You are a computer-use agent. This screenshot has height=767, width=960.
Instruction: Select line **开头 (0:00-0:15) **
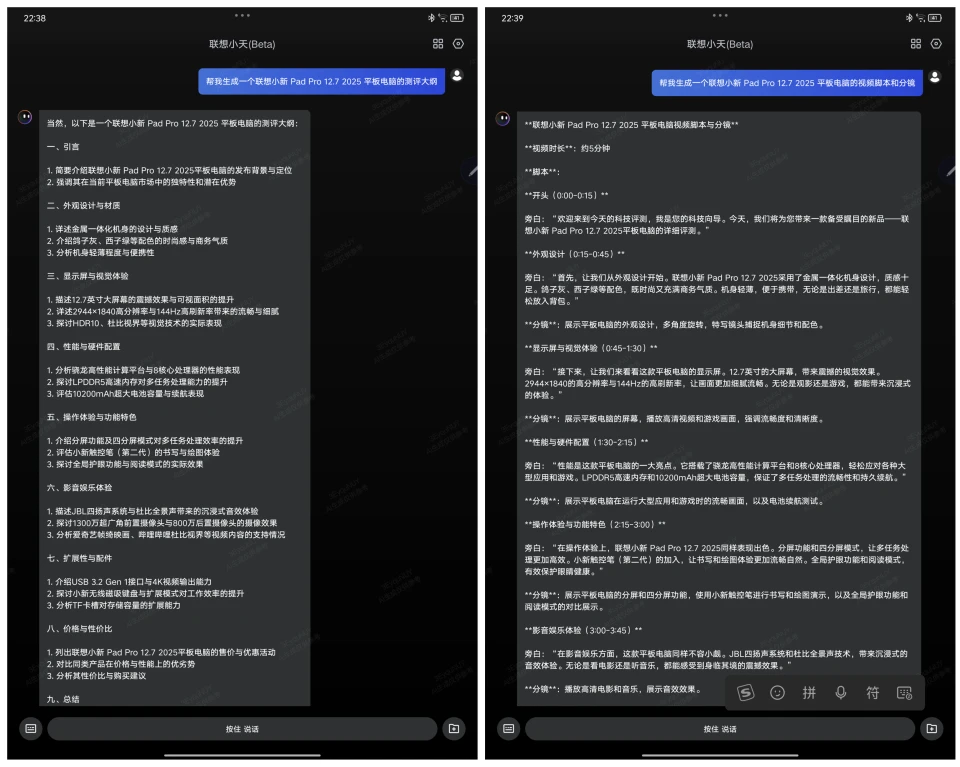click(566, 195)
